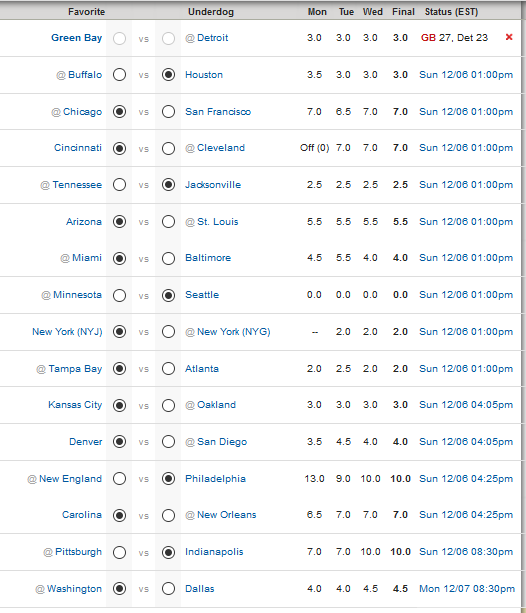Screen dimensions: 526x613
Task: Pick Dallas underdog radio button
Action: coord(168,589)
